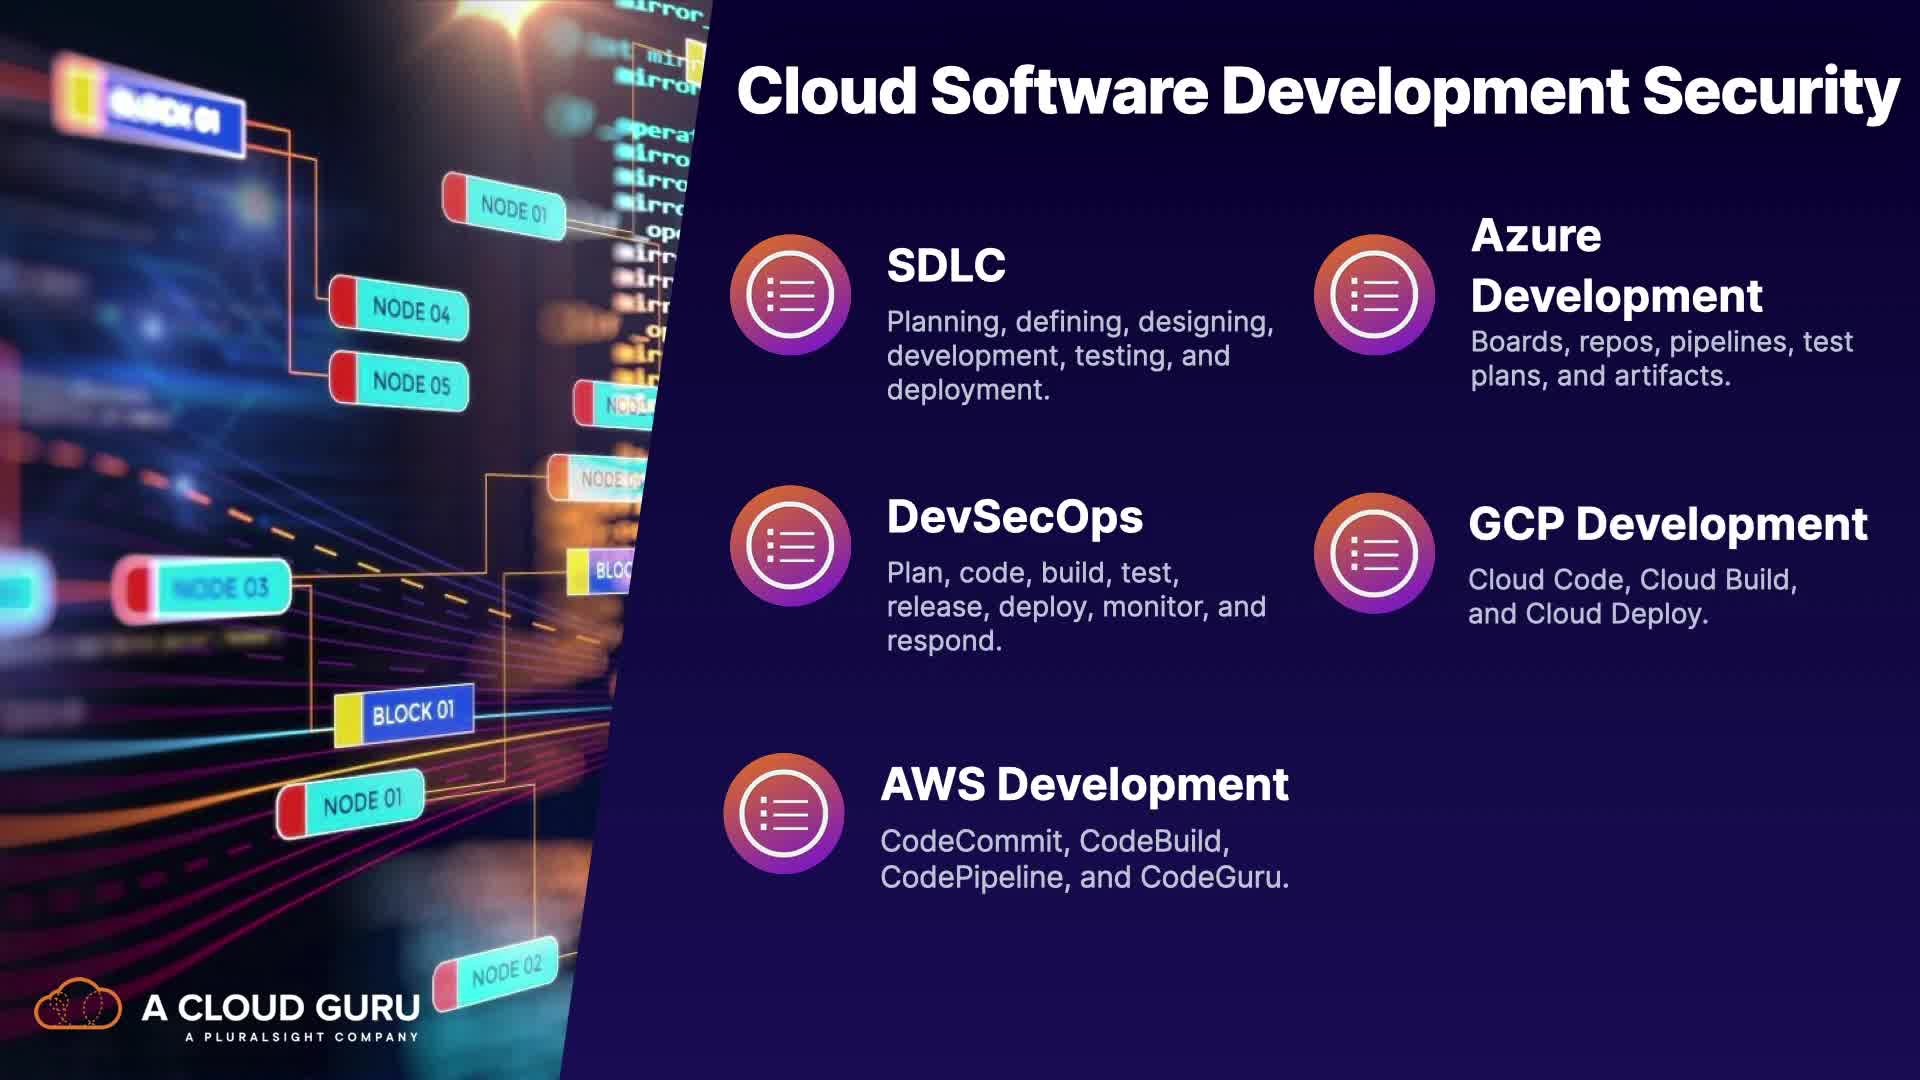Click the list icon beside GCP Development
1920x1080 pixels.
click(1374, 553)
